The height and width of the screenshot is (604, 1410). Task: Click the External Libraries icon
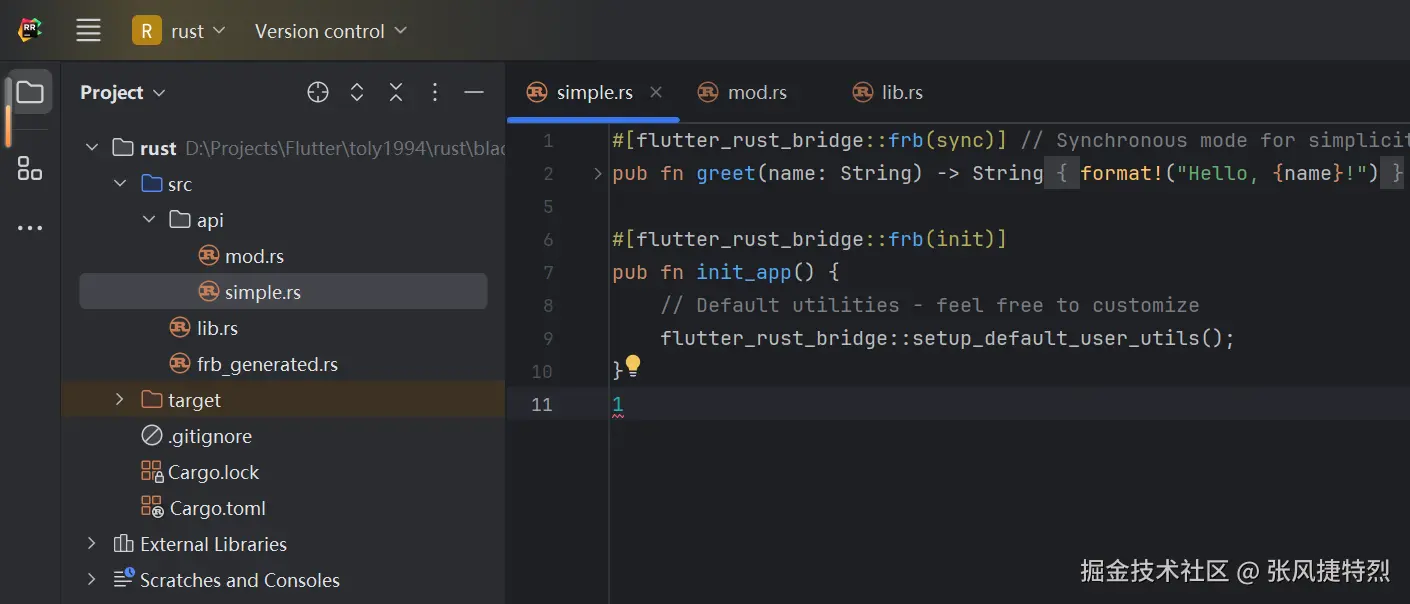(124, 544)
